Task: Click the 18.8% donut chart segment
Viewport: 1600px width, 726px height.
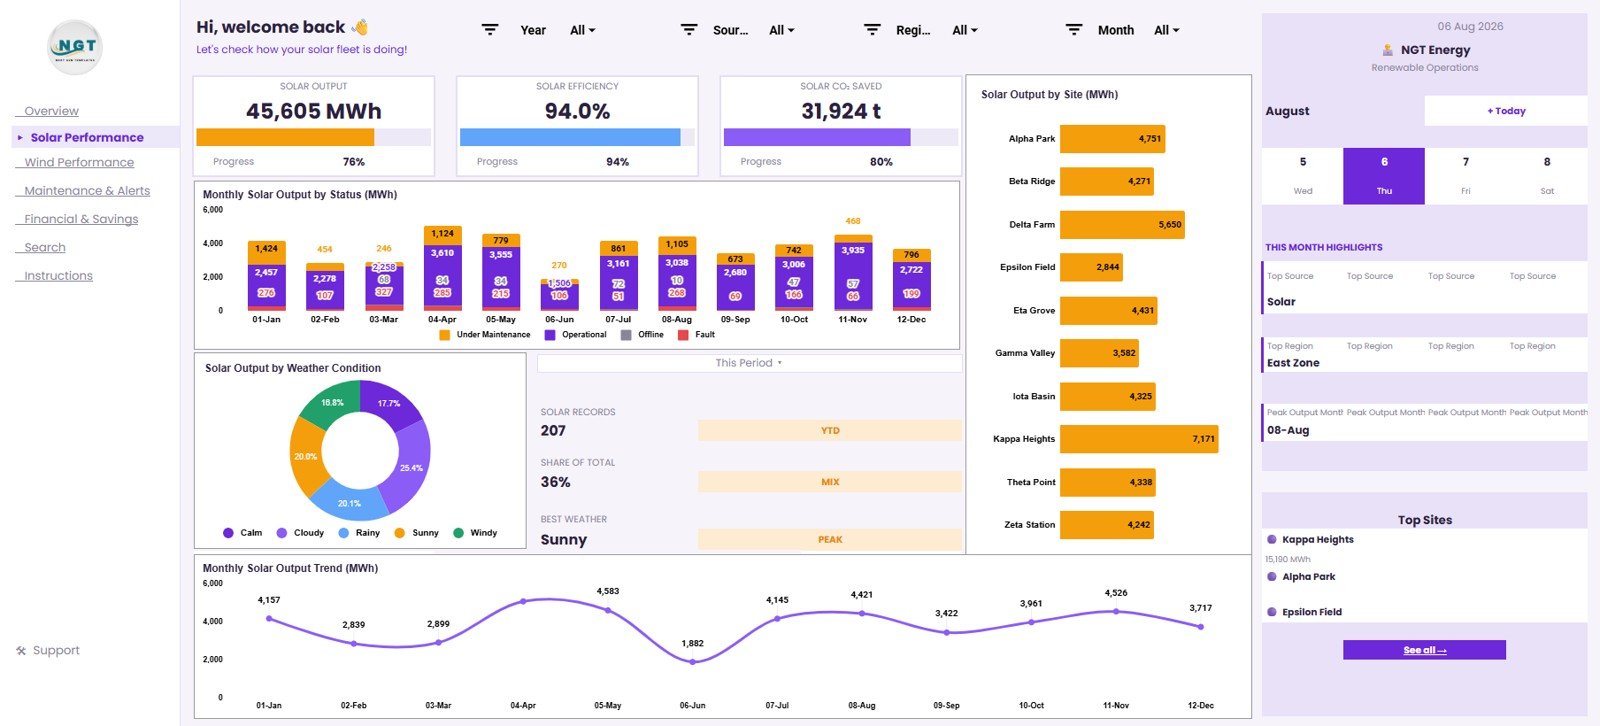Action: tap(331, 402)
